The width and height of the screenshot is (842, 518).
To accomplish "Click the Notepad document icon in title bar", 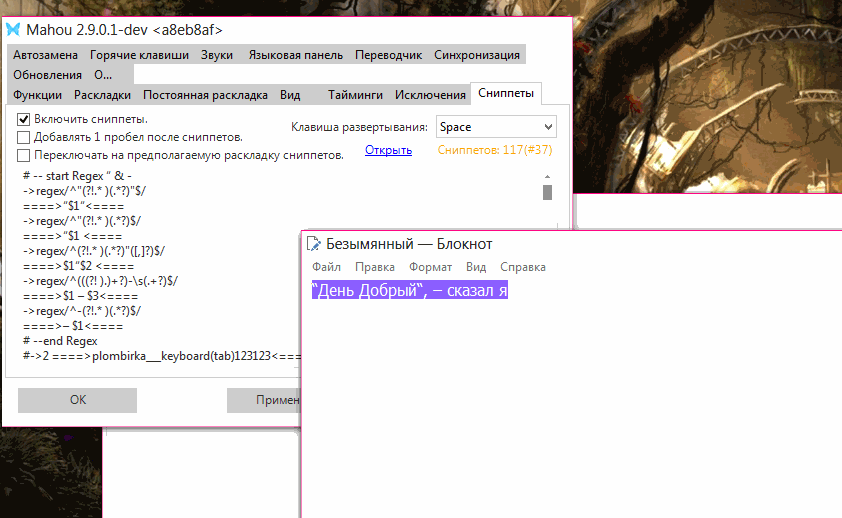I will point(314,244).
